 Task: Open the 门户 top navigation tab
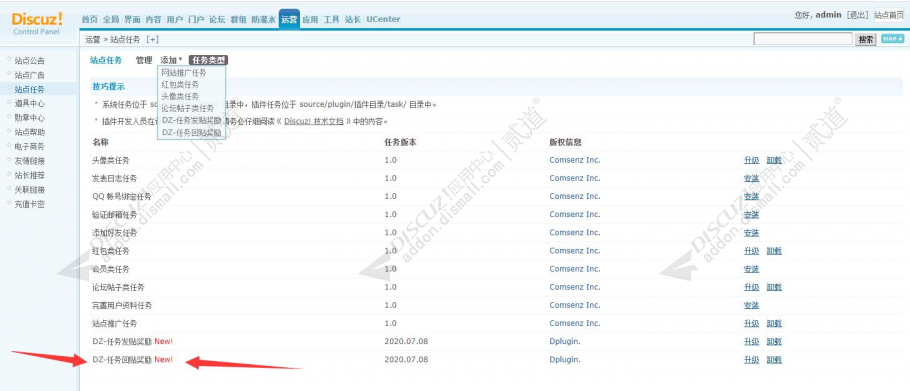click(196, 19)
